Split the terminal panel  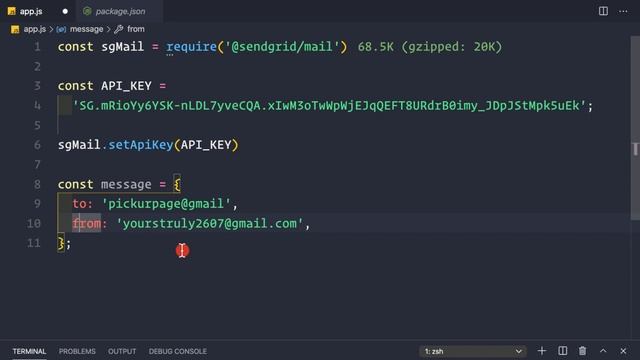562,351
